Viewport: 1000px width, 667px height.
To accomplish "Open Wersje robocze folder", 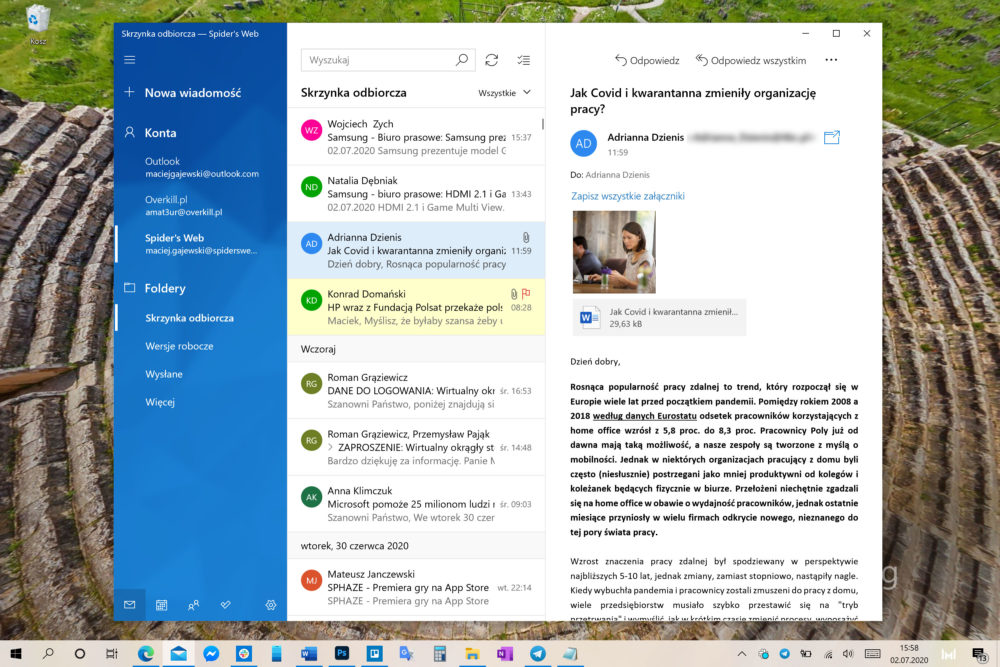I will coord(179,346).
